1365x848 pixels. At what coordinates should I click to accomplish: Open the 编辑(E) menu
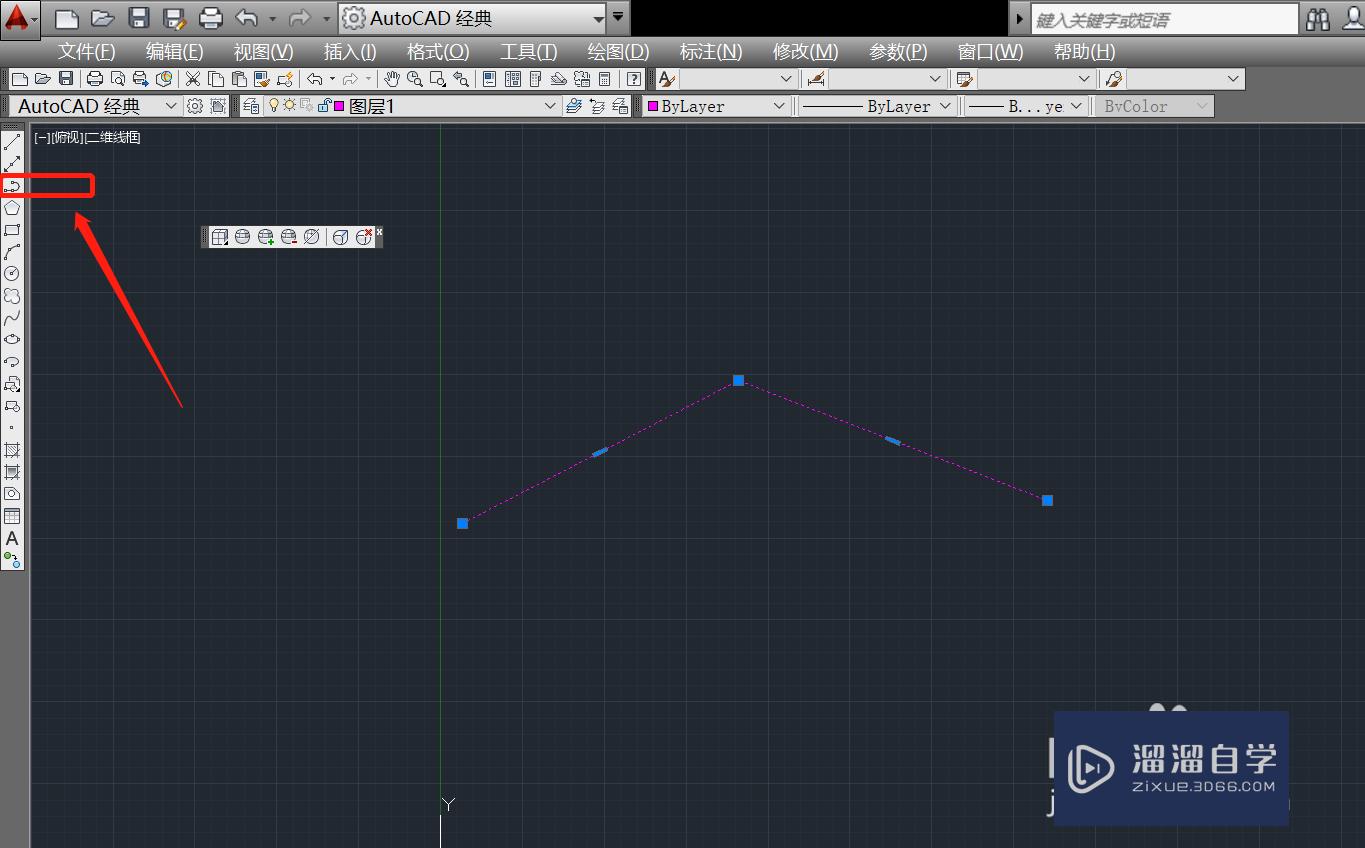point(174,52)
